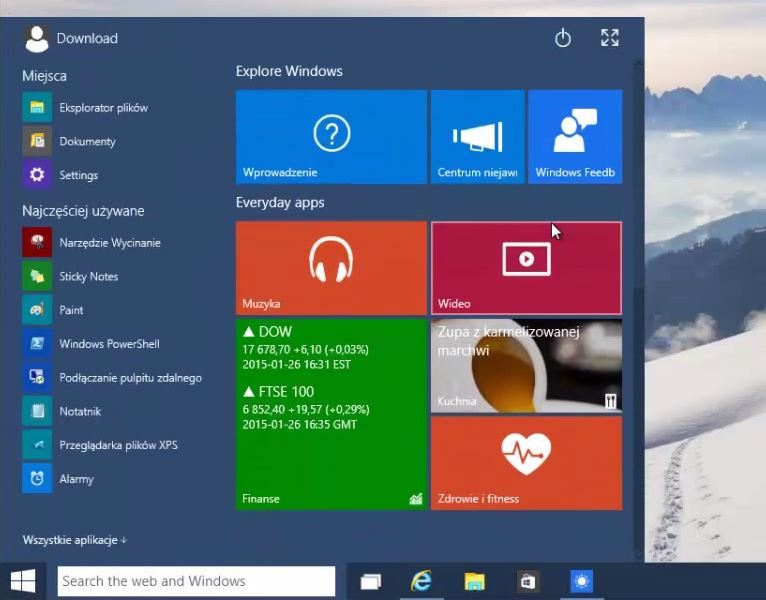Viewport: 766px width, 600px height.
Task: Click the Dokumenty folder icon
Action: (37, 141)
